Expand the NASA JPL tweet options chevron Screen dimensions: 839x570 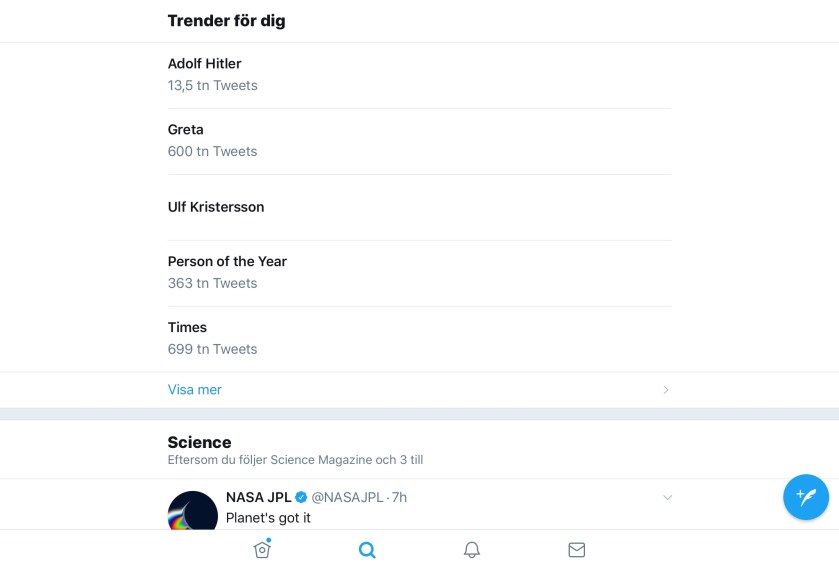[668, 497]
